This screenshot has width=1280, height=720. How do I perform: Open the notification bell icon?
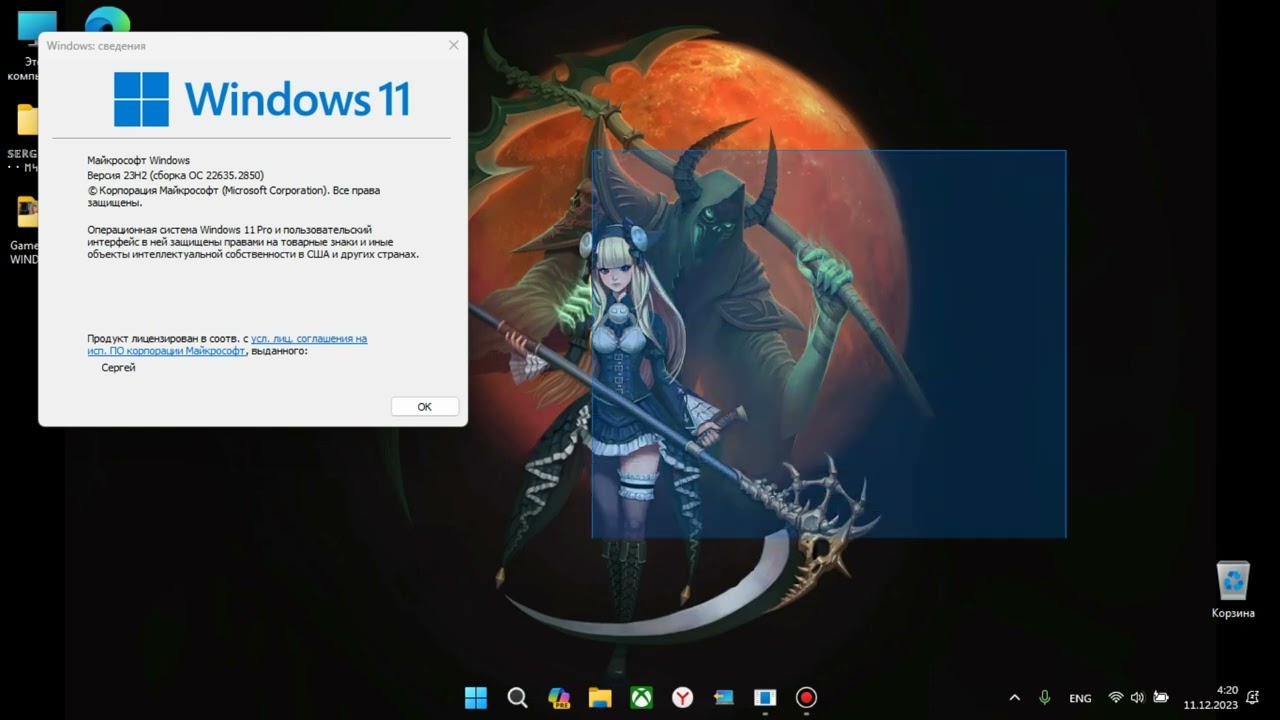pos(1253,698)
